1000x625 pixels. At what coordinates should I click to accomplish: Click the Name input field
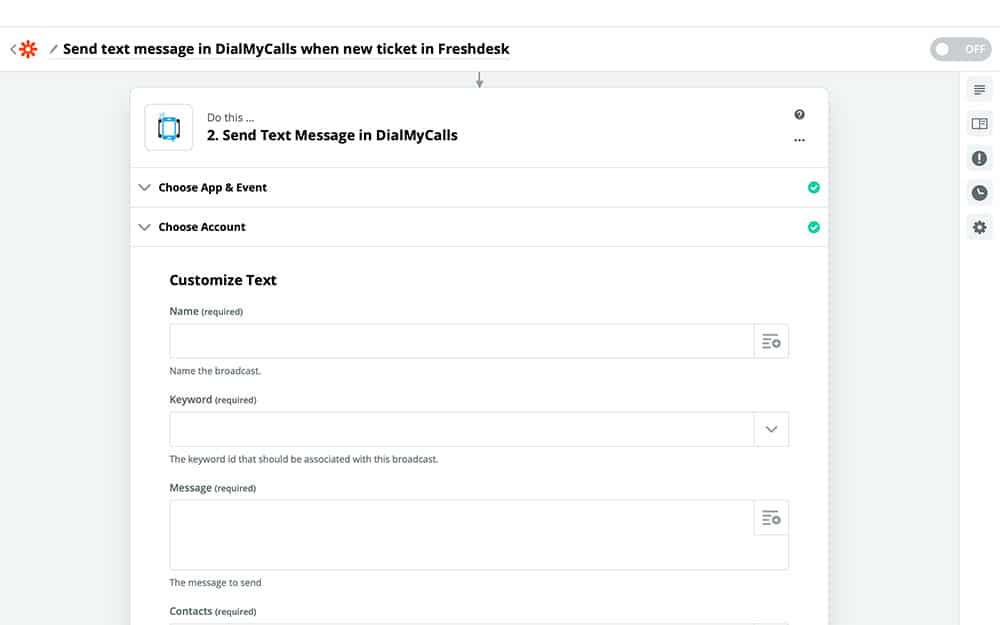(461, 341)
